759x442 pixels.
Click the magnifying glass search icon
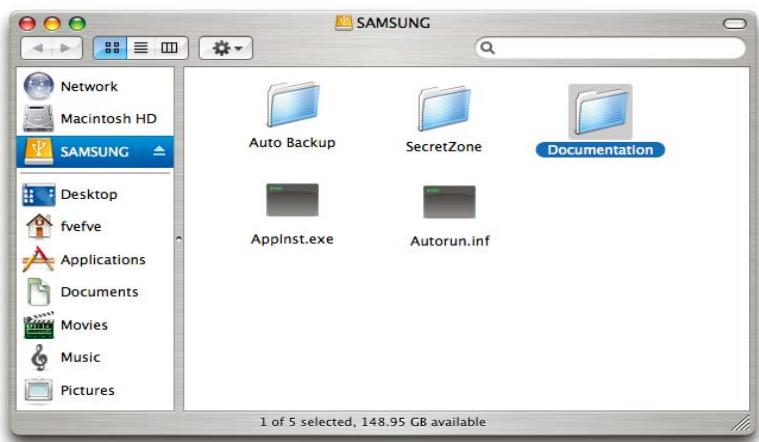(x=487, y=47)
